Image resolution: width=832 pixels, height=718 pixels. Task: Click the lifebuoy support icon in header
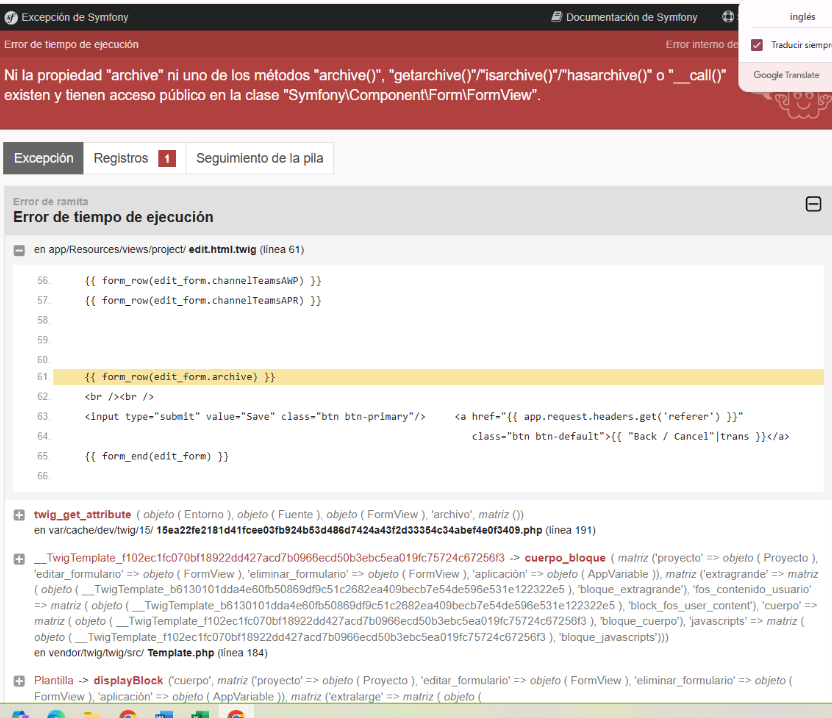click(x=727, y=17)
